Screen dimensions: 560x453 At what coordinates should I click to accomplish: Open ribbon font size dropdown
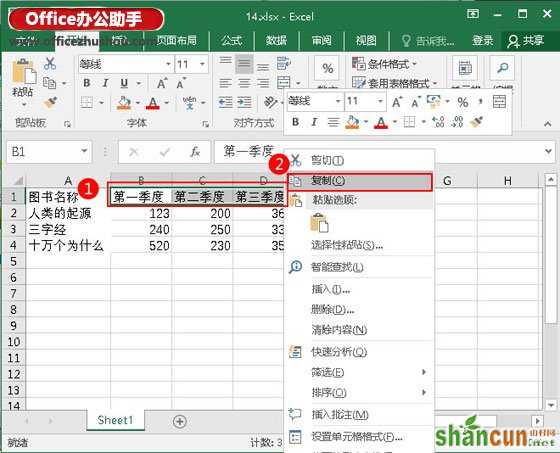tap(202, 64)
